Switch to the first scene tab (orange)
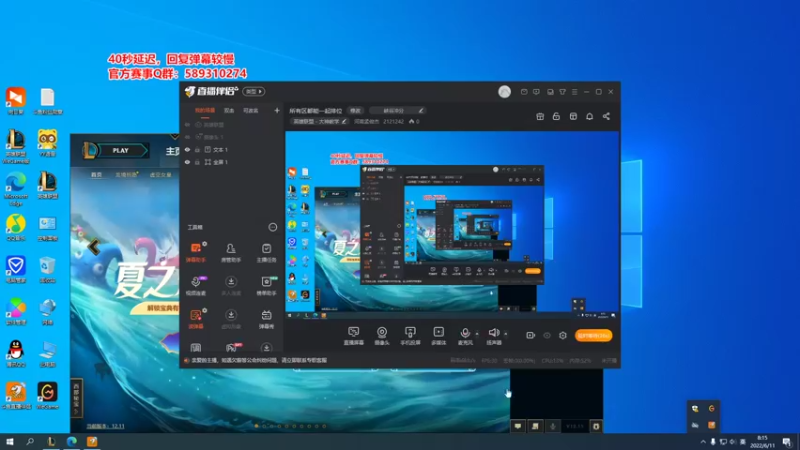Screen dimensions: 800x450 205,110
